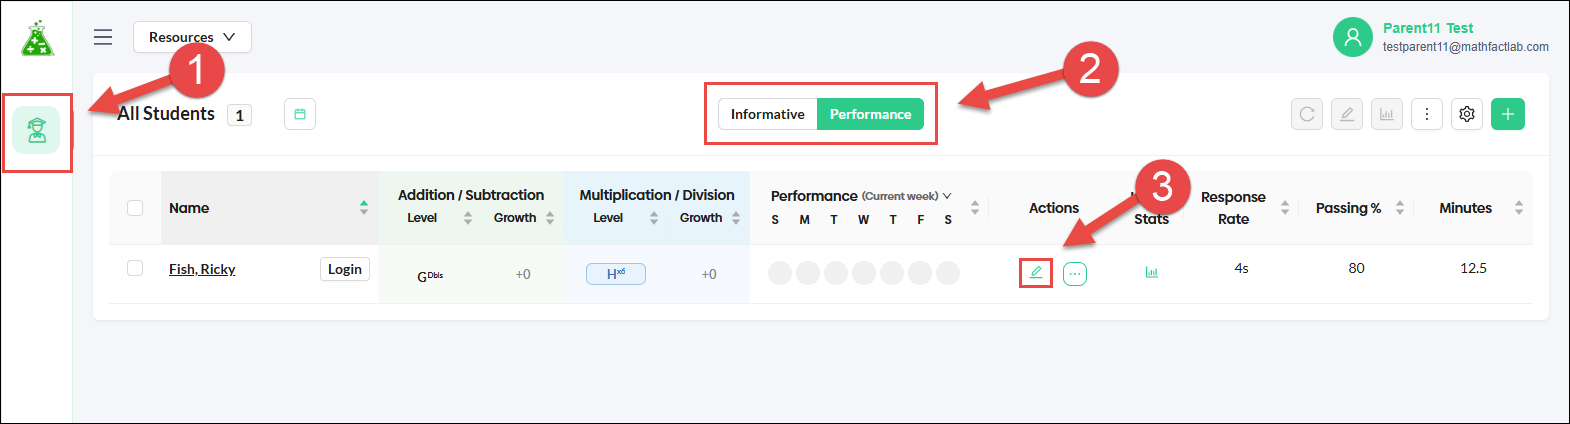Open the settings gear icon

tap(1467, 114)
